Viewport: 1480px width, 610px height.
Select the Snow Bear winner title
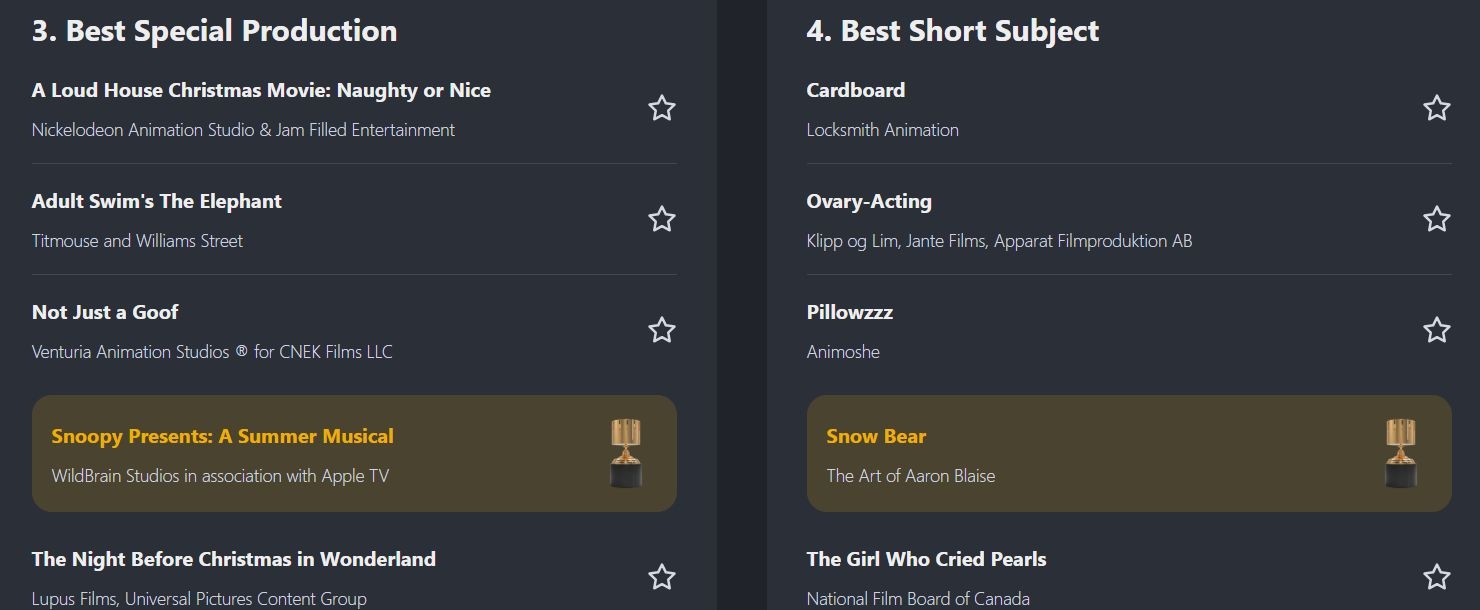pyautogui.click(x=876, y=436)
